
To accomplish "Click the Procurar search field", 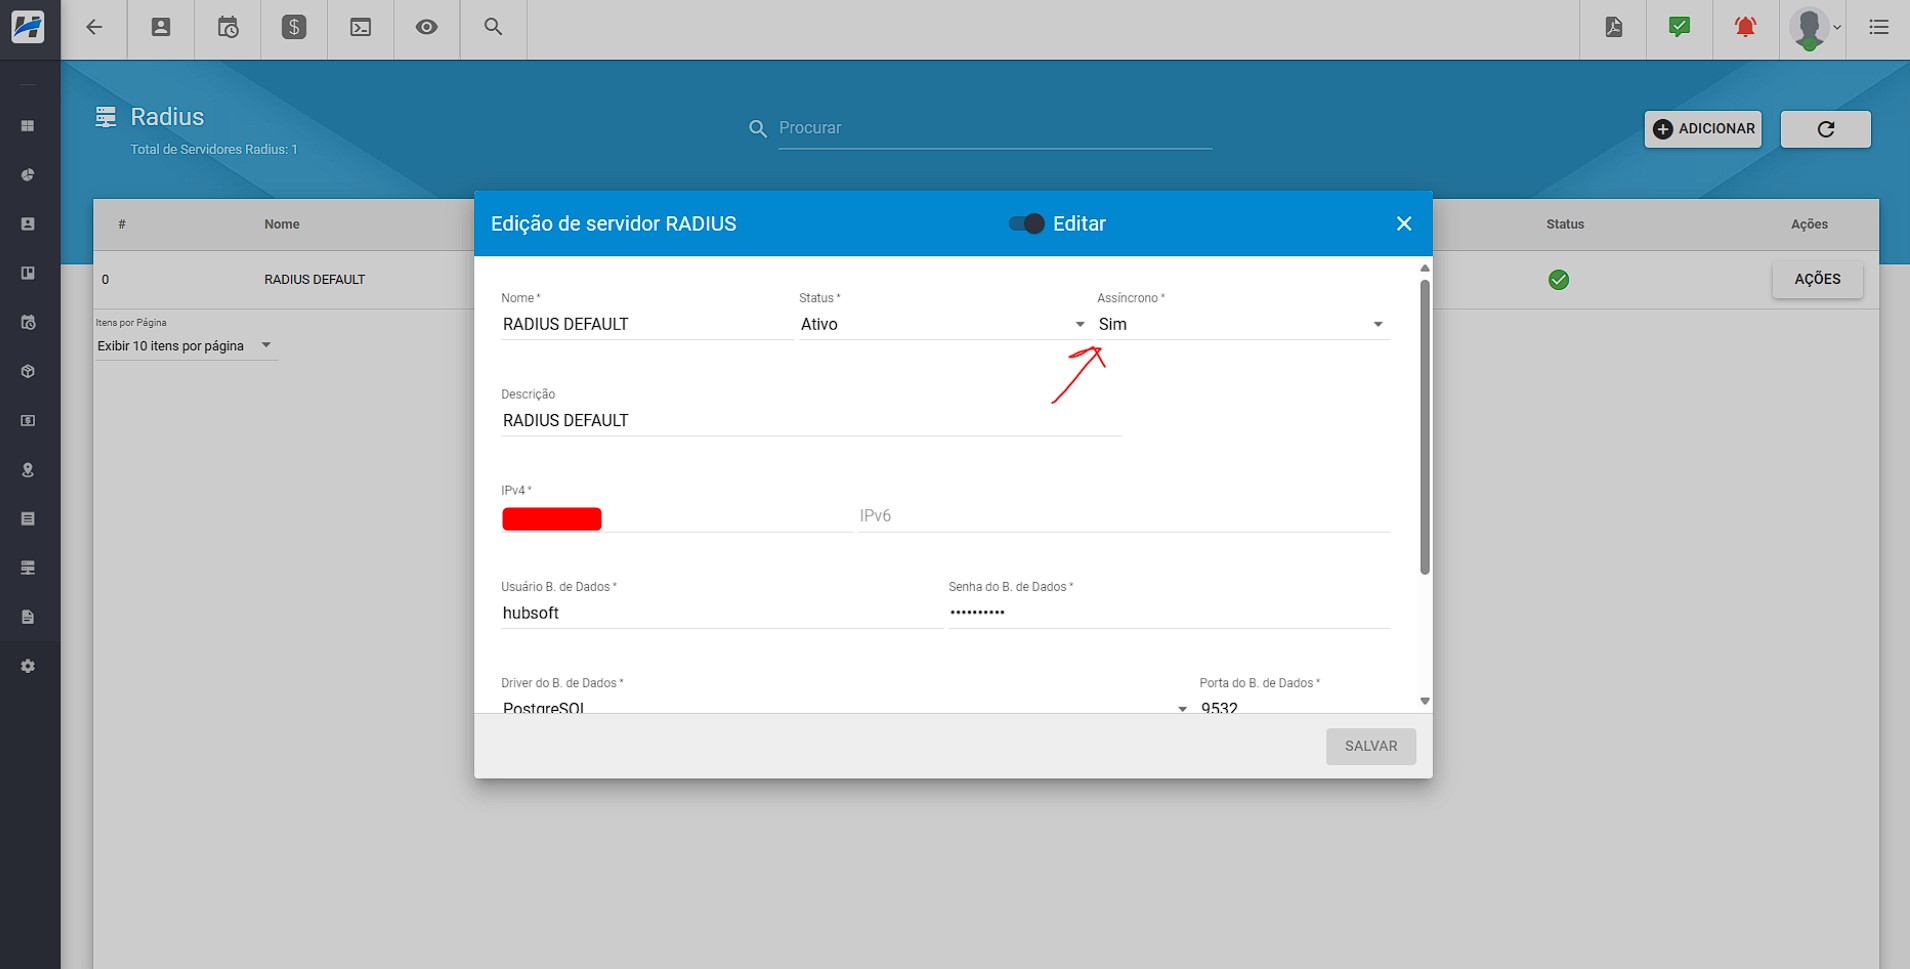I will (995, 128).
